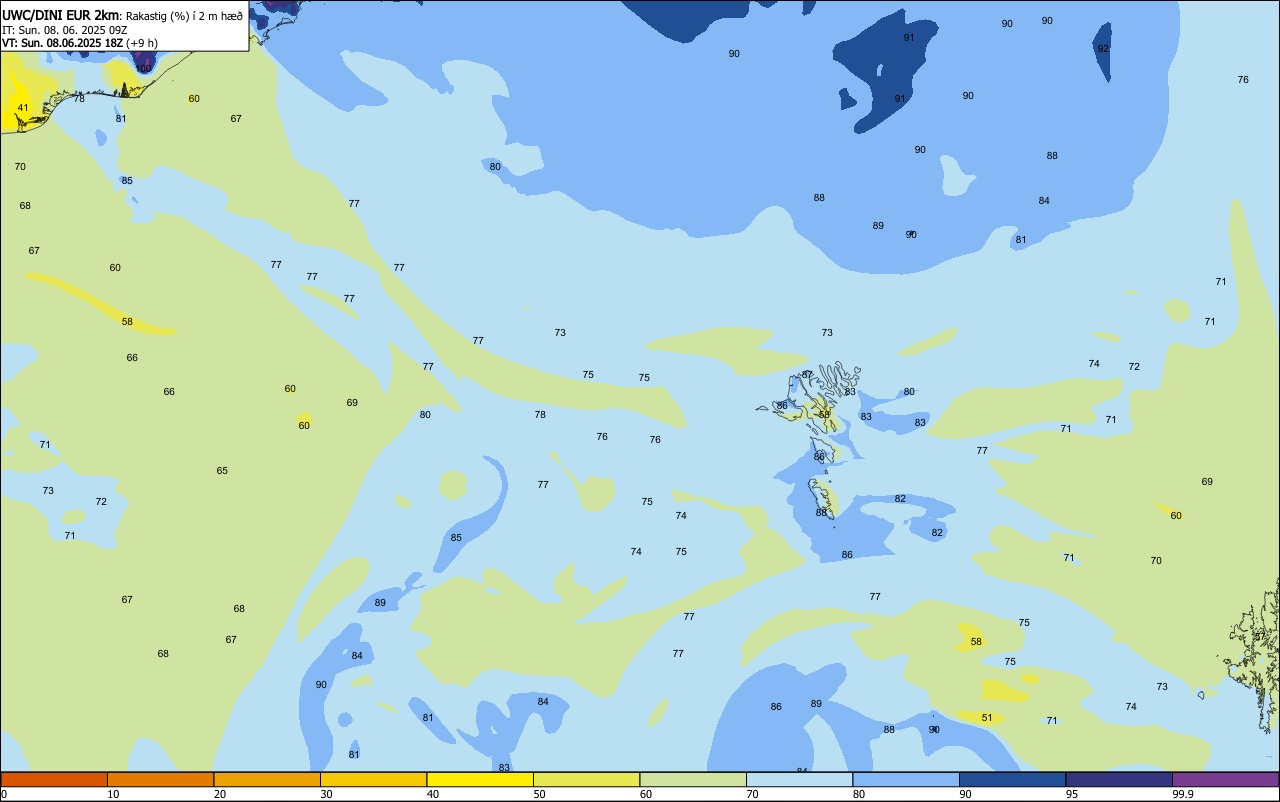
Task: Select the 'Rakastig (%) í 2 m hæð' parameter label
Action: click(x=184, y=16)
